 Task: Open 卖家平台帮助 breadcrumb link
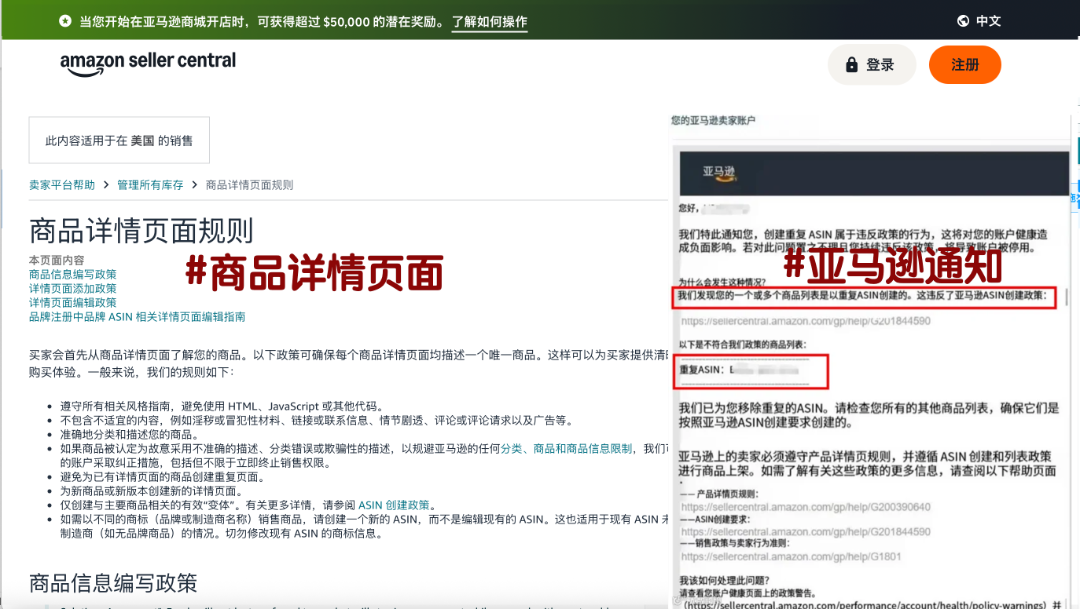[x=62, y=185]
